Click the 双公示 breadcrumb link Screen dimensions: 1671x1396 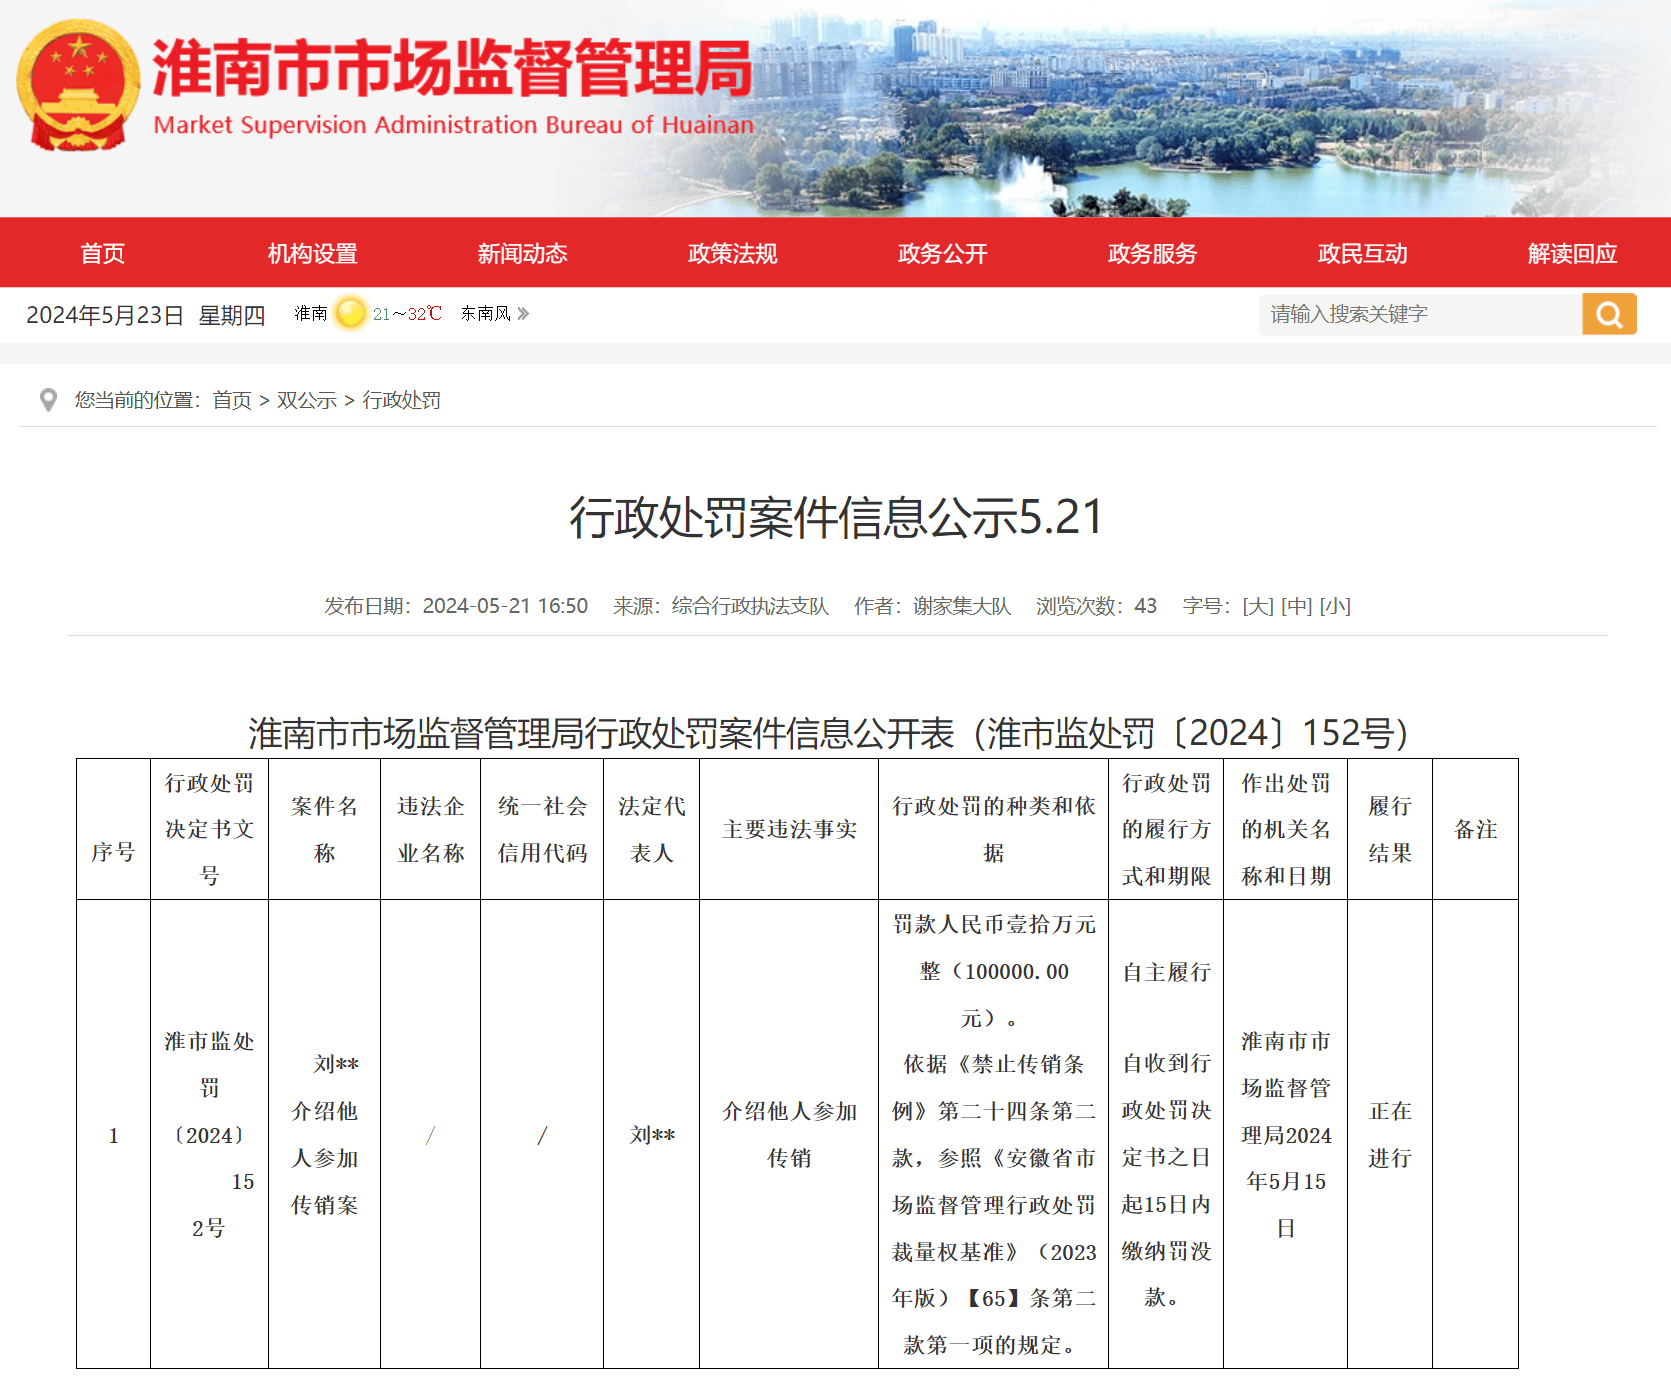(307, 401)
